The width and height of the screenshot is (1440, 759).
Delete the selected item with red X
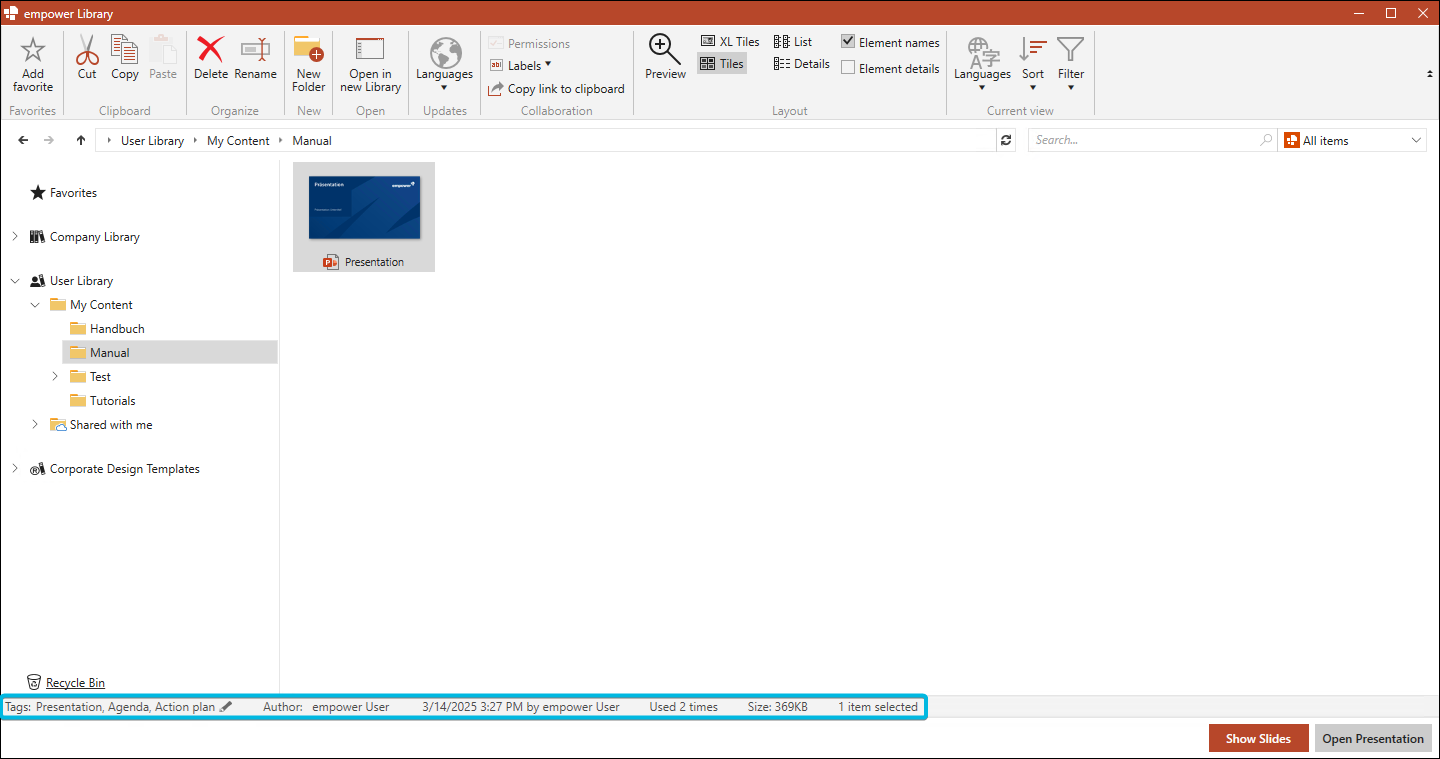pos(211,58)
